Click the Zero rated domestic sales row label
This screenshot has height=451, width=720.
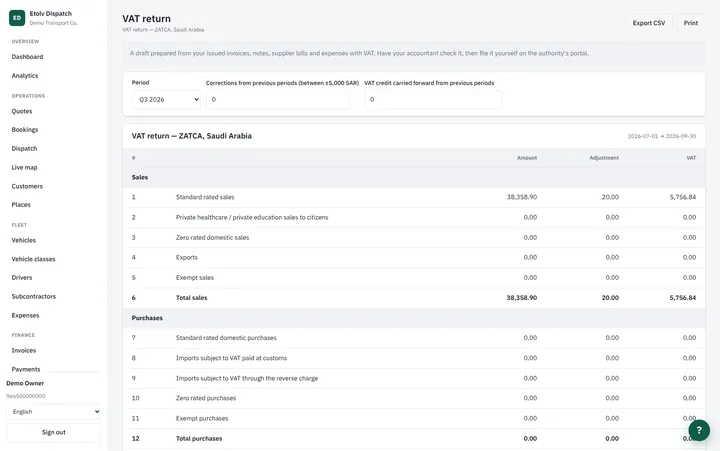tap(212, 237)
